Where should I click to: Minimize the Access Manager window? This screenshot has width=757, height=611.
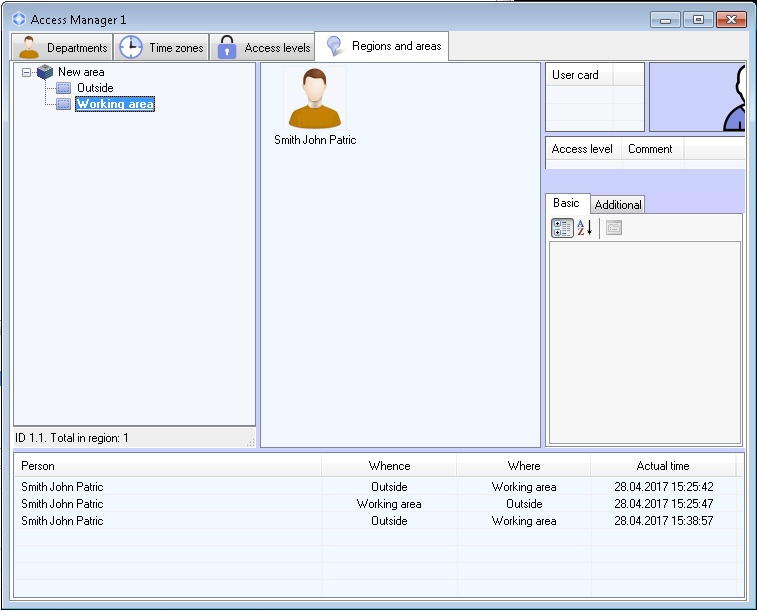click(665, 20)
